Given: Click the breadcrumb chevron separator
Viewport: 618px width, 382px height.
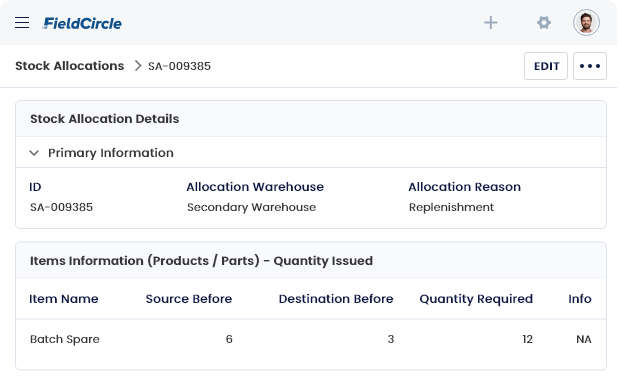Looking at the screenshot, I should point(138,66).
